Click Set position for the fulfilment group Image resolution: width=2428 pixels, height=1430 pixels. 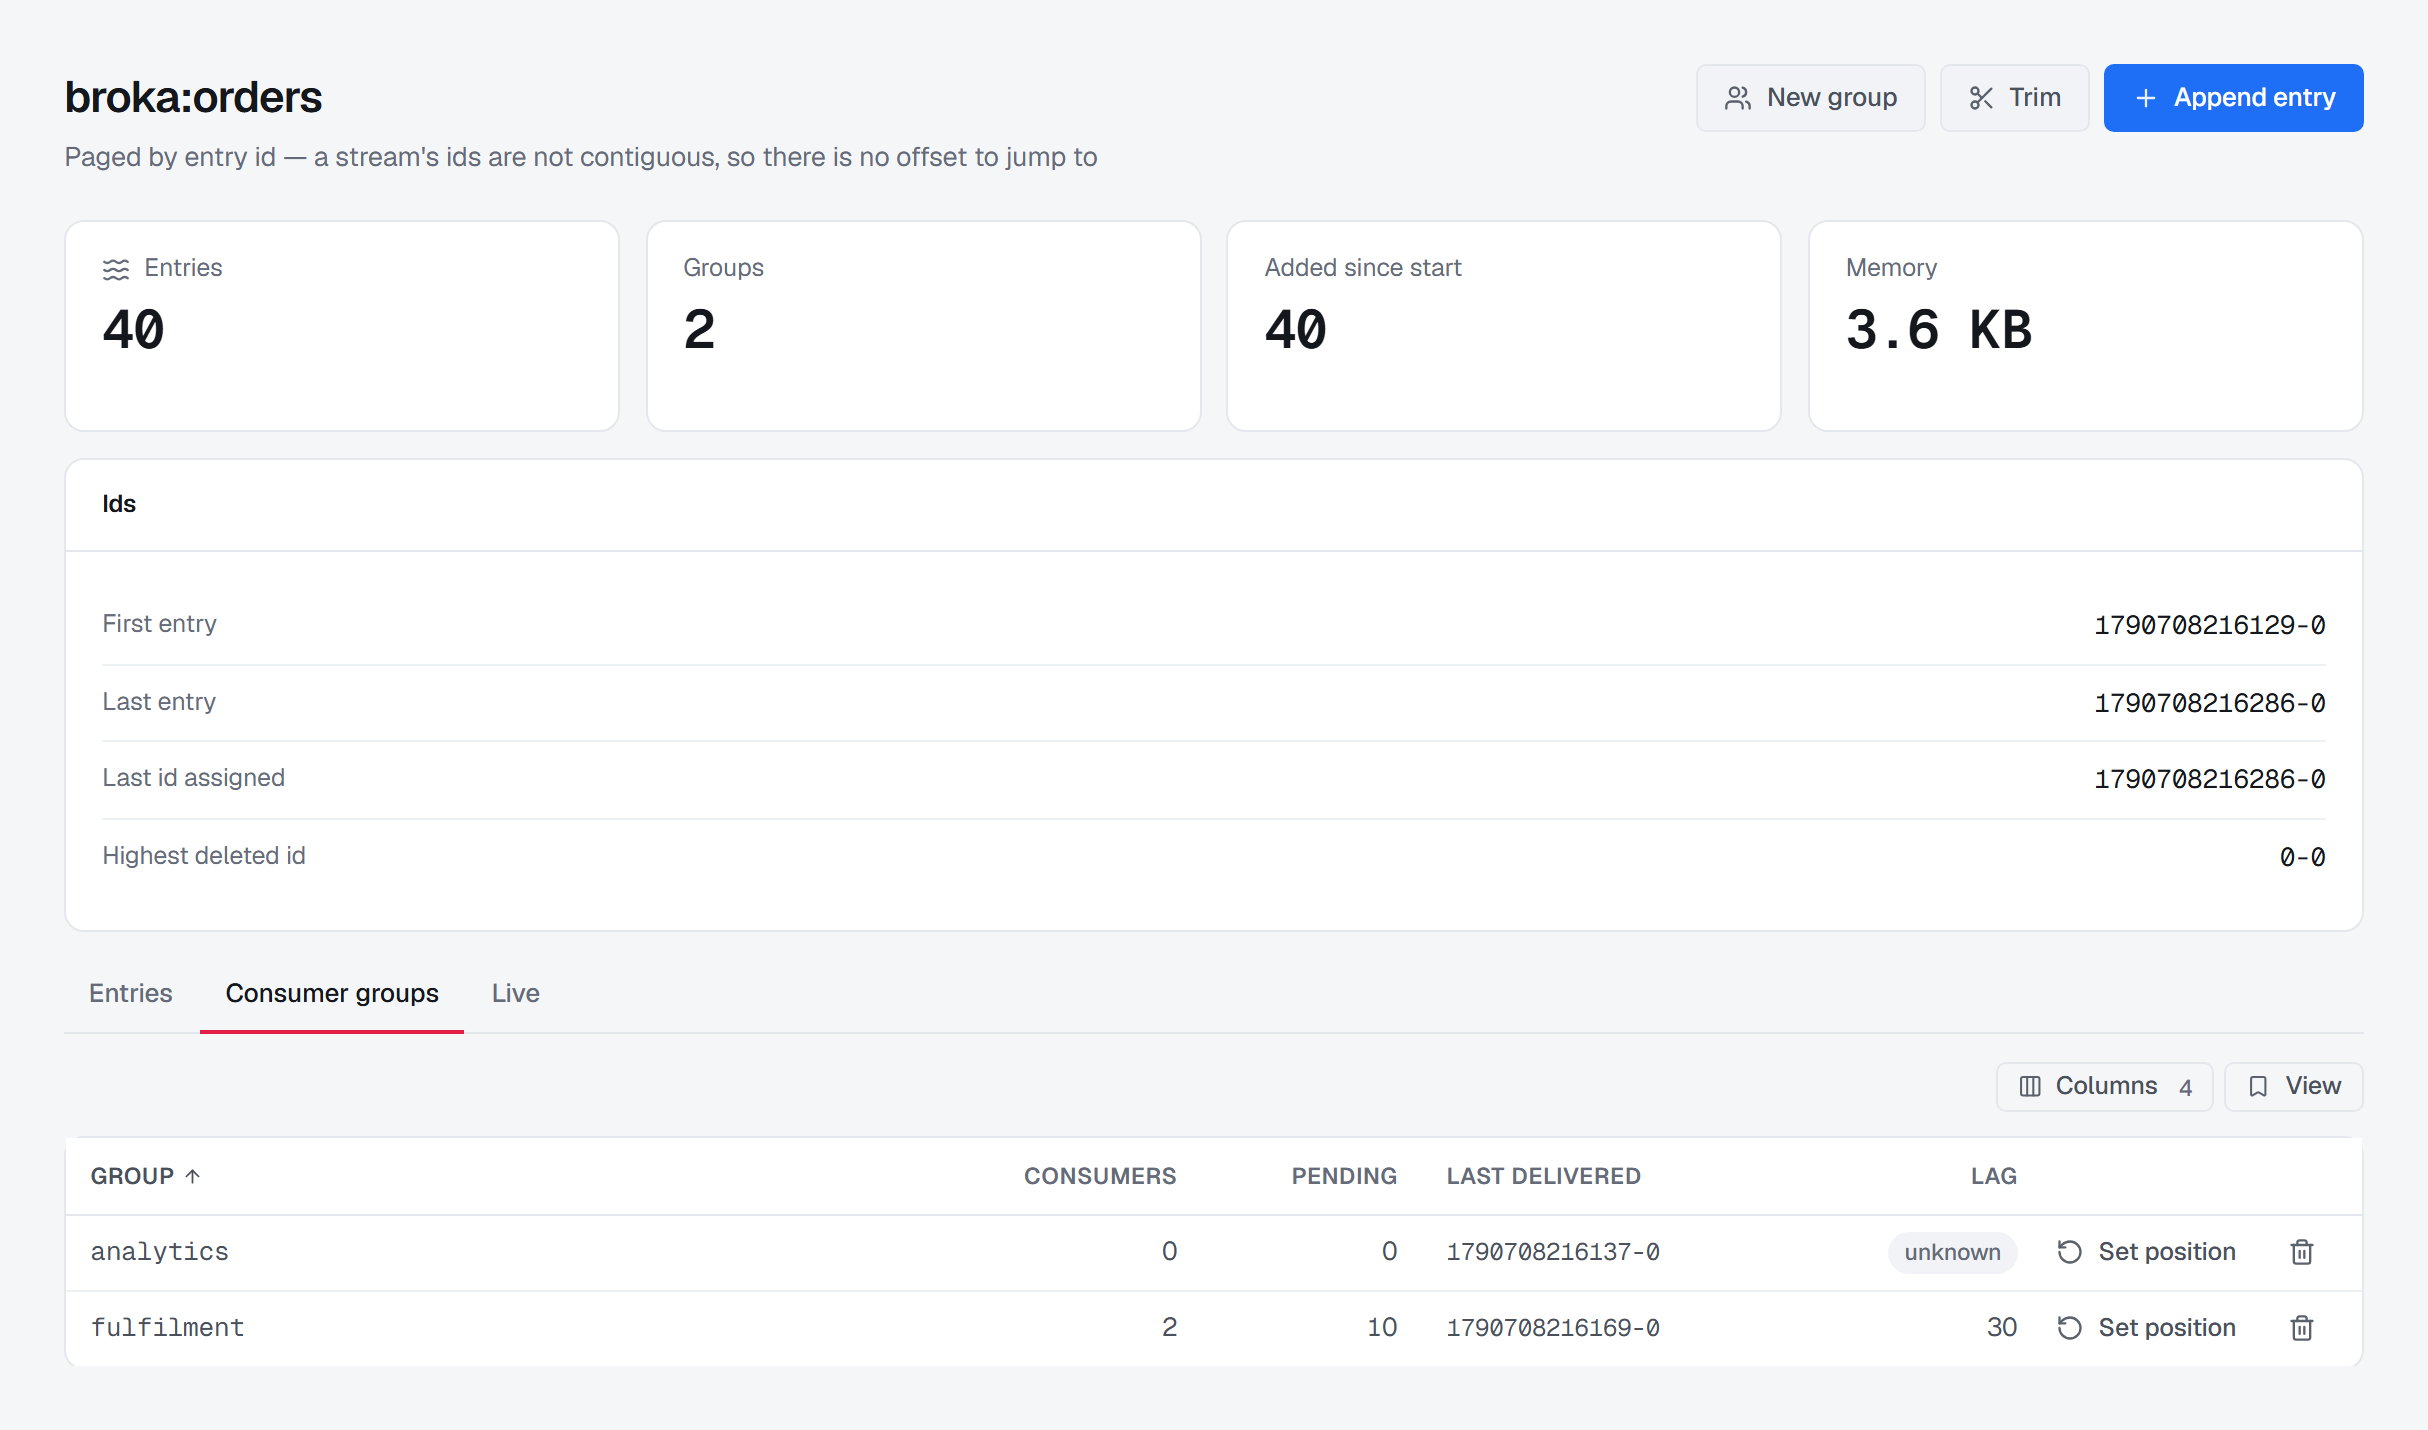pyautogui.click(x=2146, y=1328)
